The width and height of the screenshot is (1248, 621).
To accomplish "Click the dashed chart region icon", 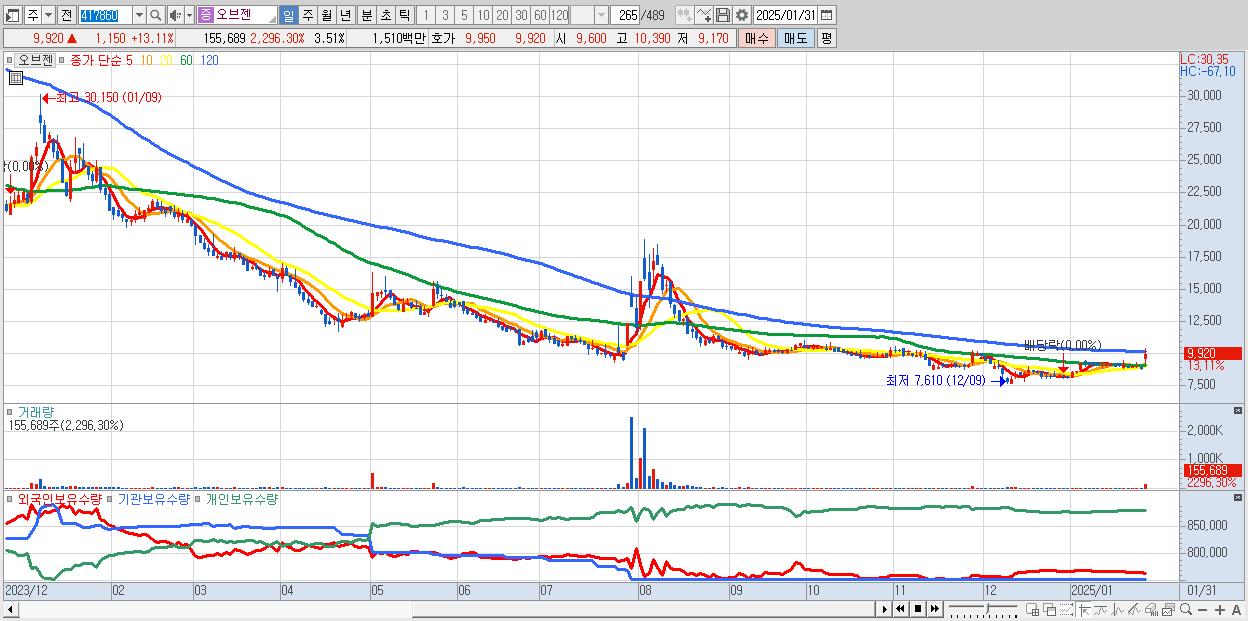I will pyautogui.click(x=1066, y=609).
